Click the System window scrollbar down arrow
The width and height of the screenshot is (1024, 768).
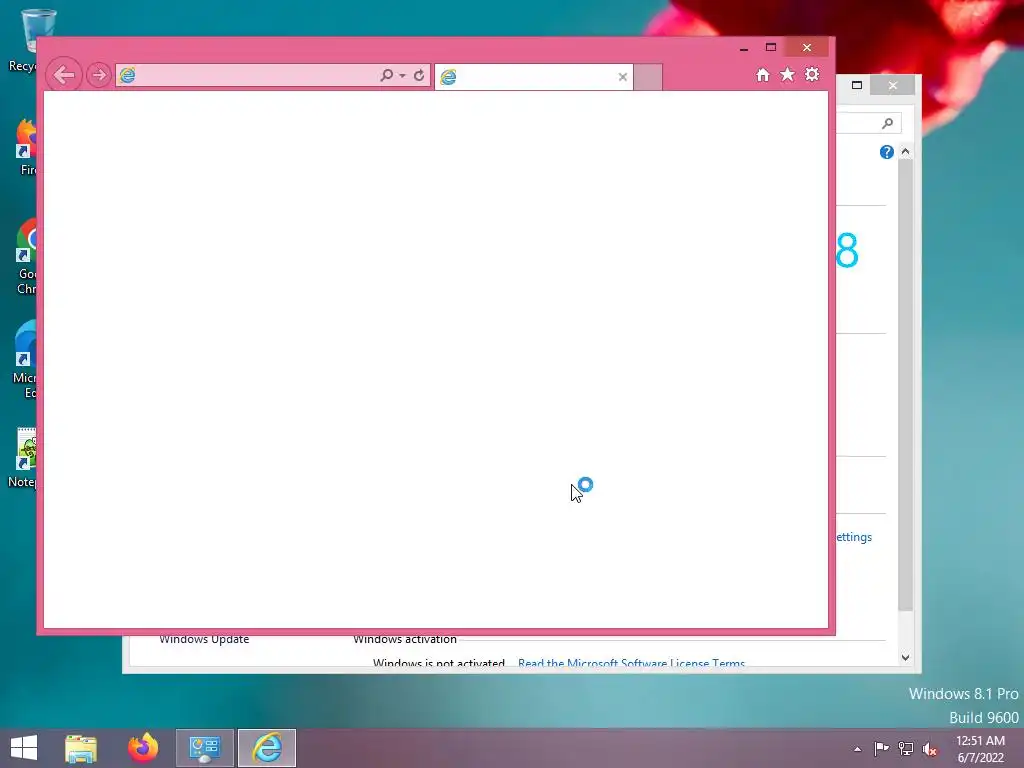pos(905,658)
